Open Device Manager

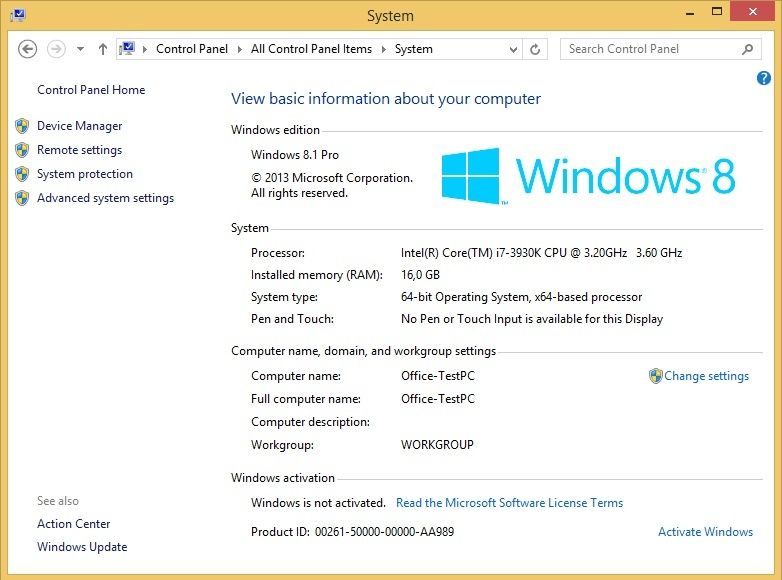click(80, 126)
